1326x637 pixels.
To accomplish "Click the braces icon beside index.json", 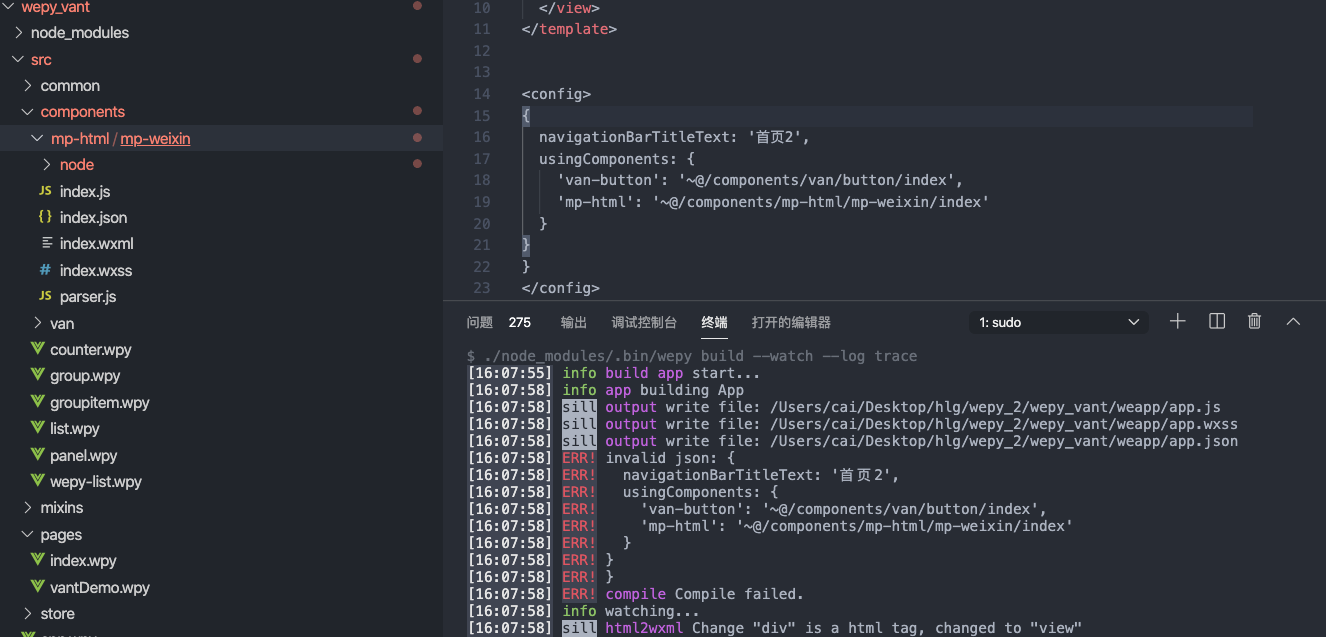I will click(45, 217).
